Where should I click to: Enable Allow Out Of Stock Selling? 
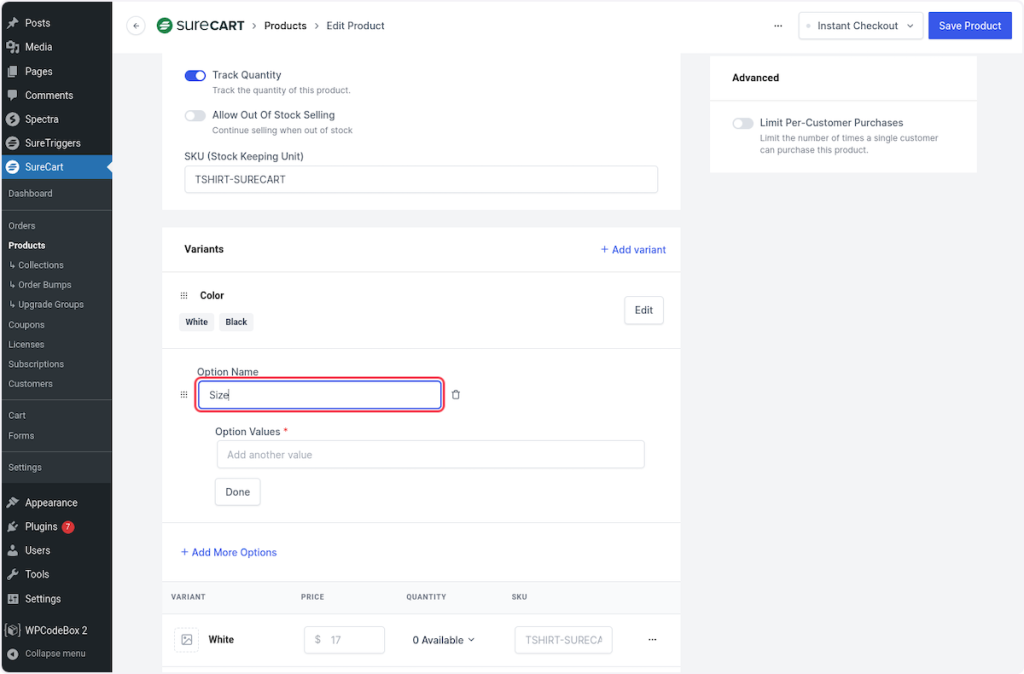(x=195, y=115)
